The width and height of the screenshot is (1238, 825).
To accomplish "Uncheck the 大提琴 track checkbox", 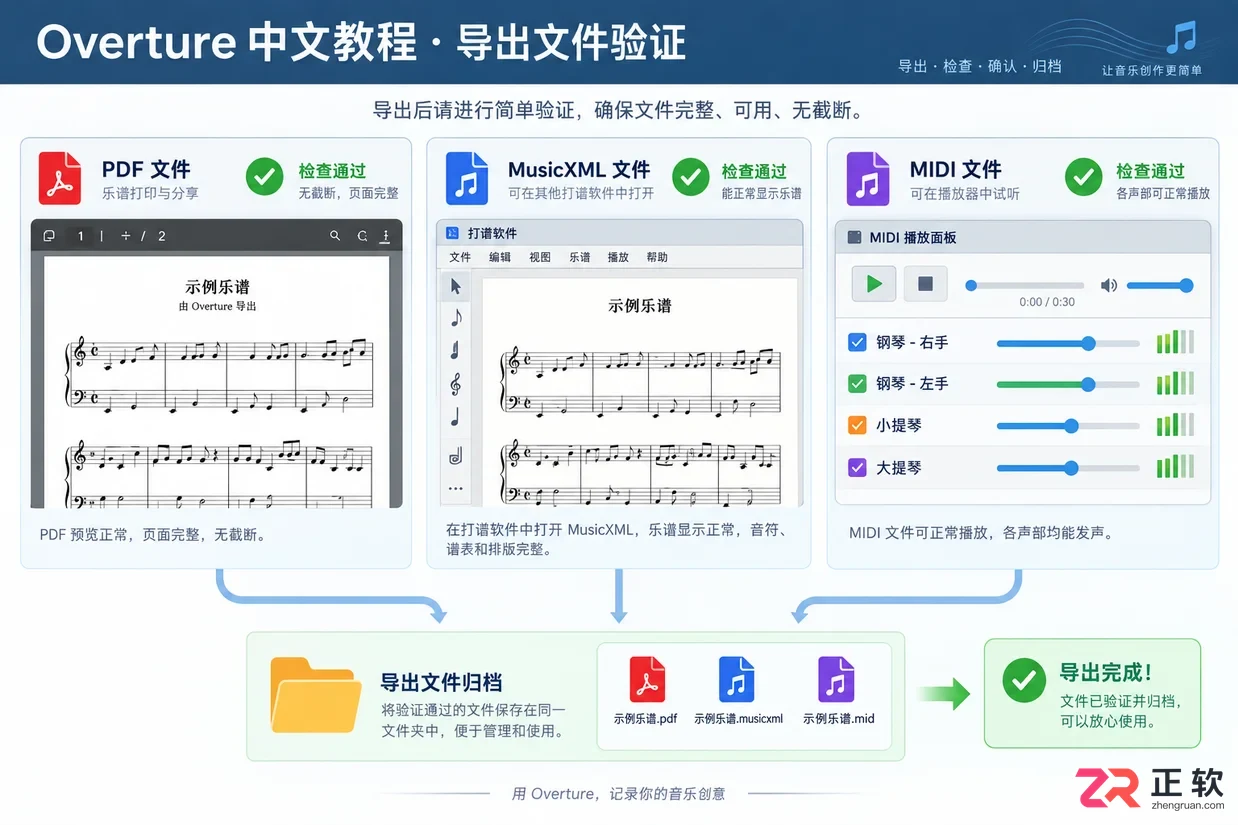I will click(x=857, y=467).
